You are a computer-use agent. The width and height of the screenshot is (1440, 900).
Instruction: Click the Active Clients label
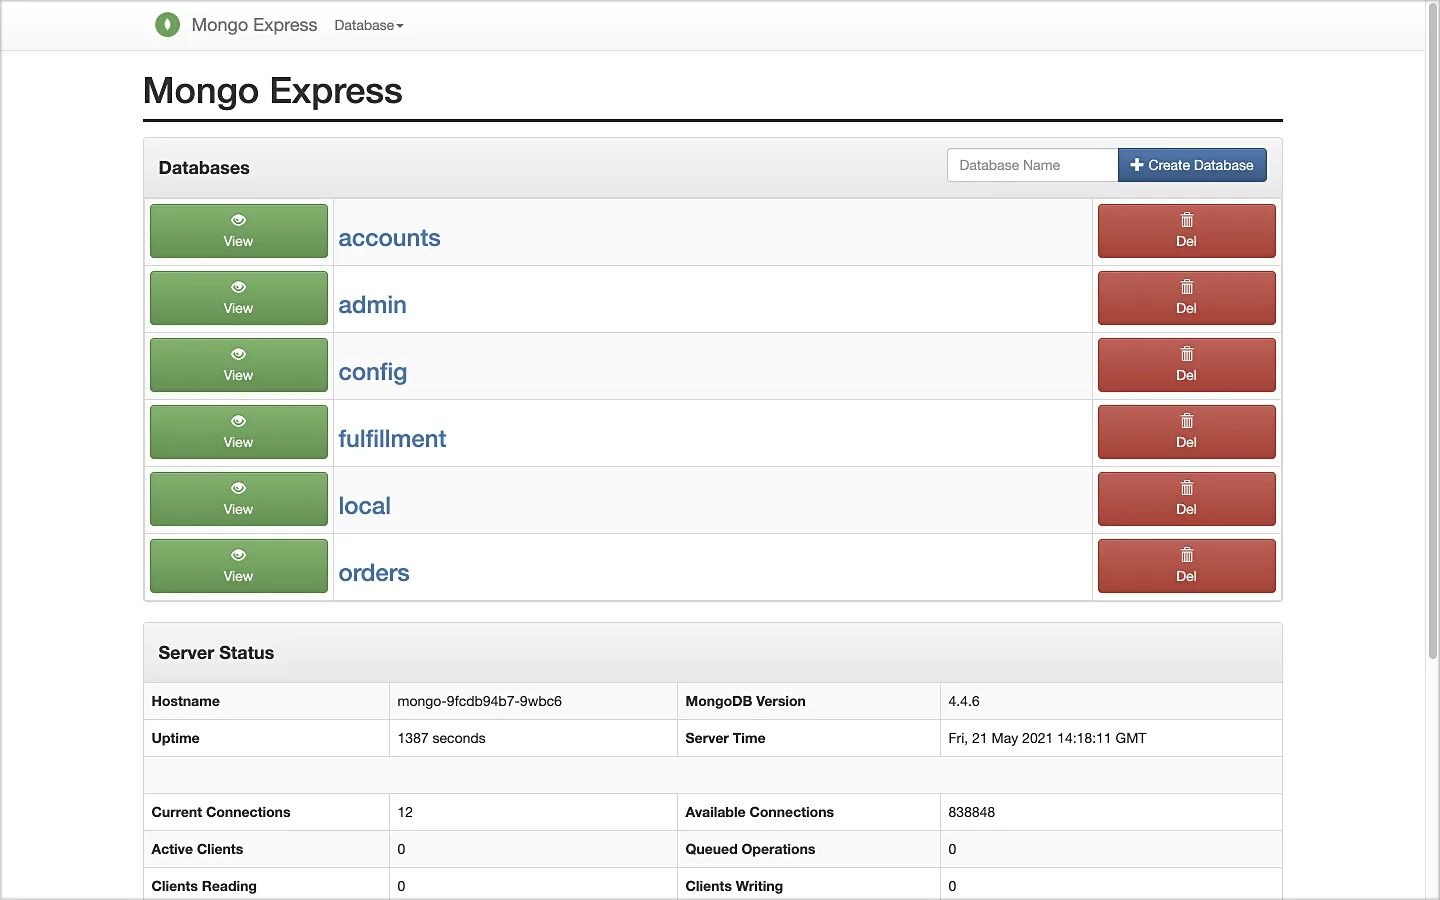(x=197, y=849)
